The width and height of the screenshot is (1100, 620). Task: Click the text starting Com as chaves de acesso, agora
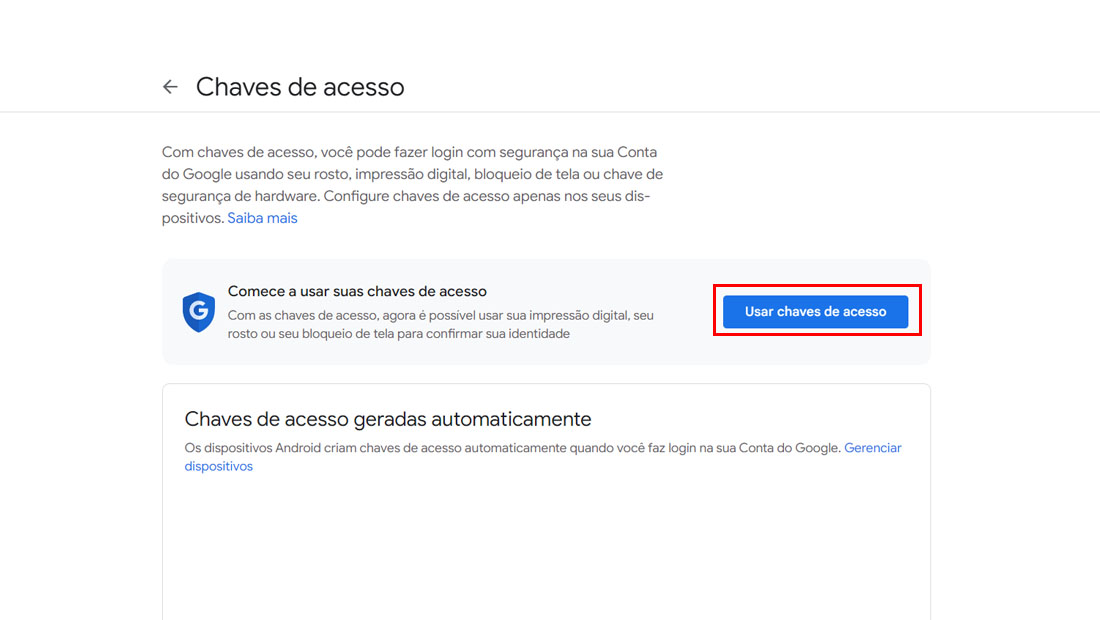coord(441,325)
